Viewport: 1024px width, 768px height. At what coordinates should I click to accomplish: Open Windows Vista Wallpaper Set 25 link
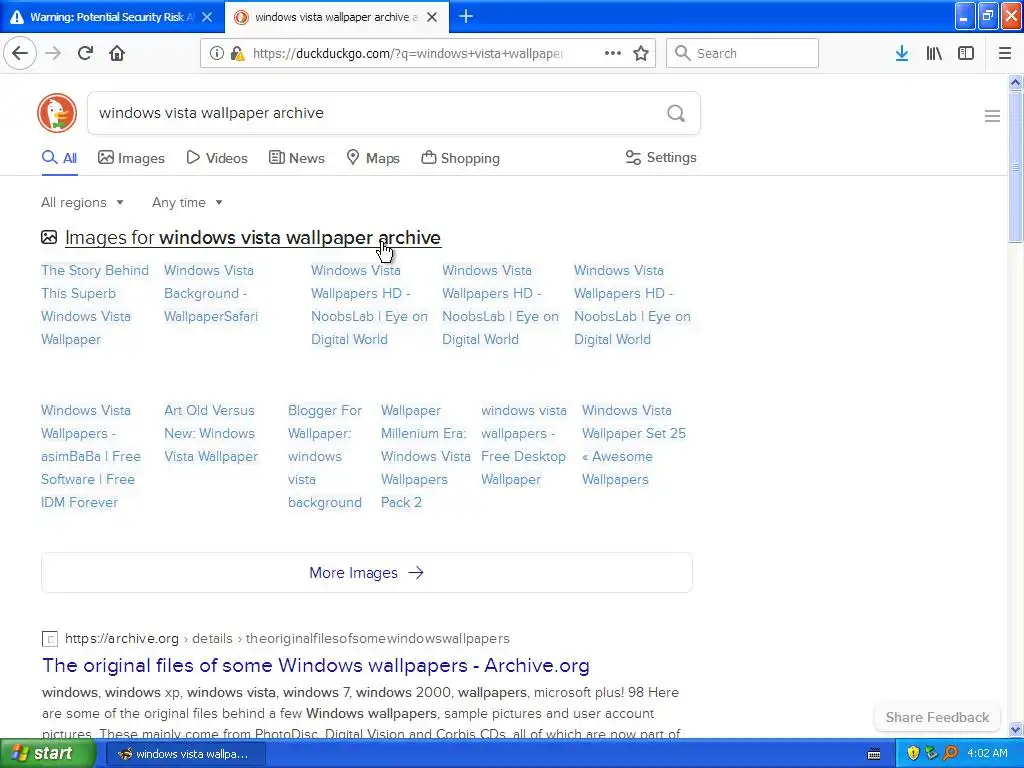click(x=633, y=445)
